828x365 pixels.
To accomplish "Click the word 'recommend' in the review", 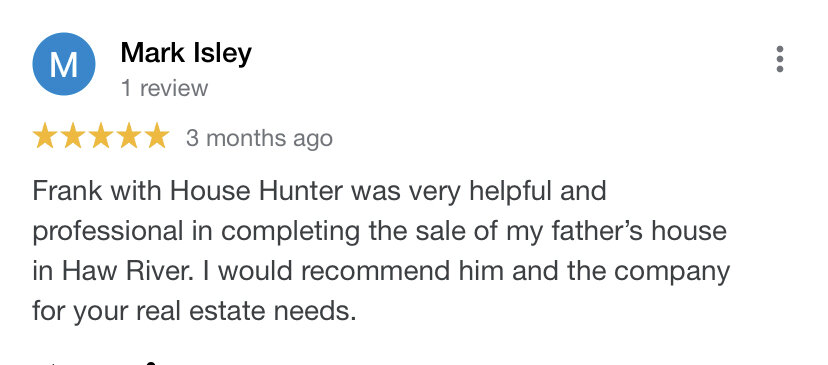I will tap(377, 271).
